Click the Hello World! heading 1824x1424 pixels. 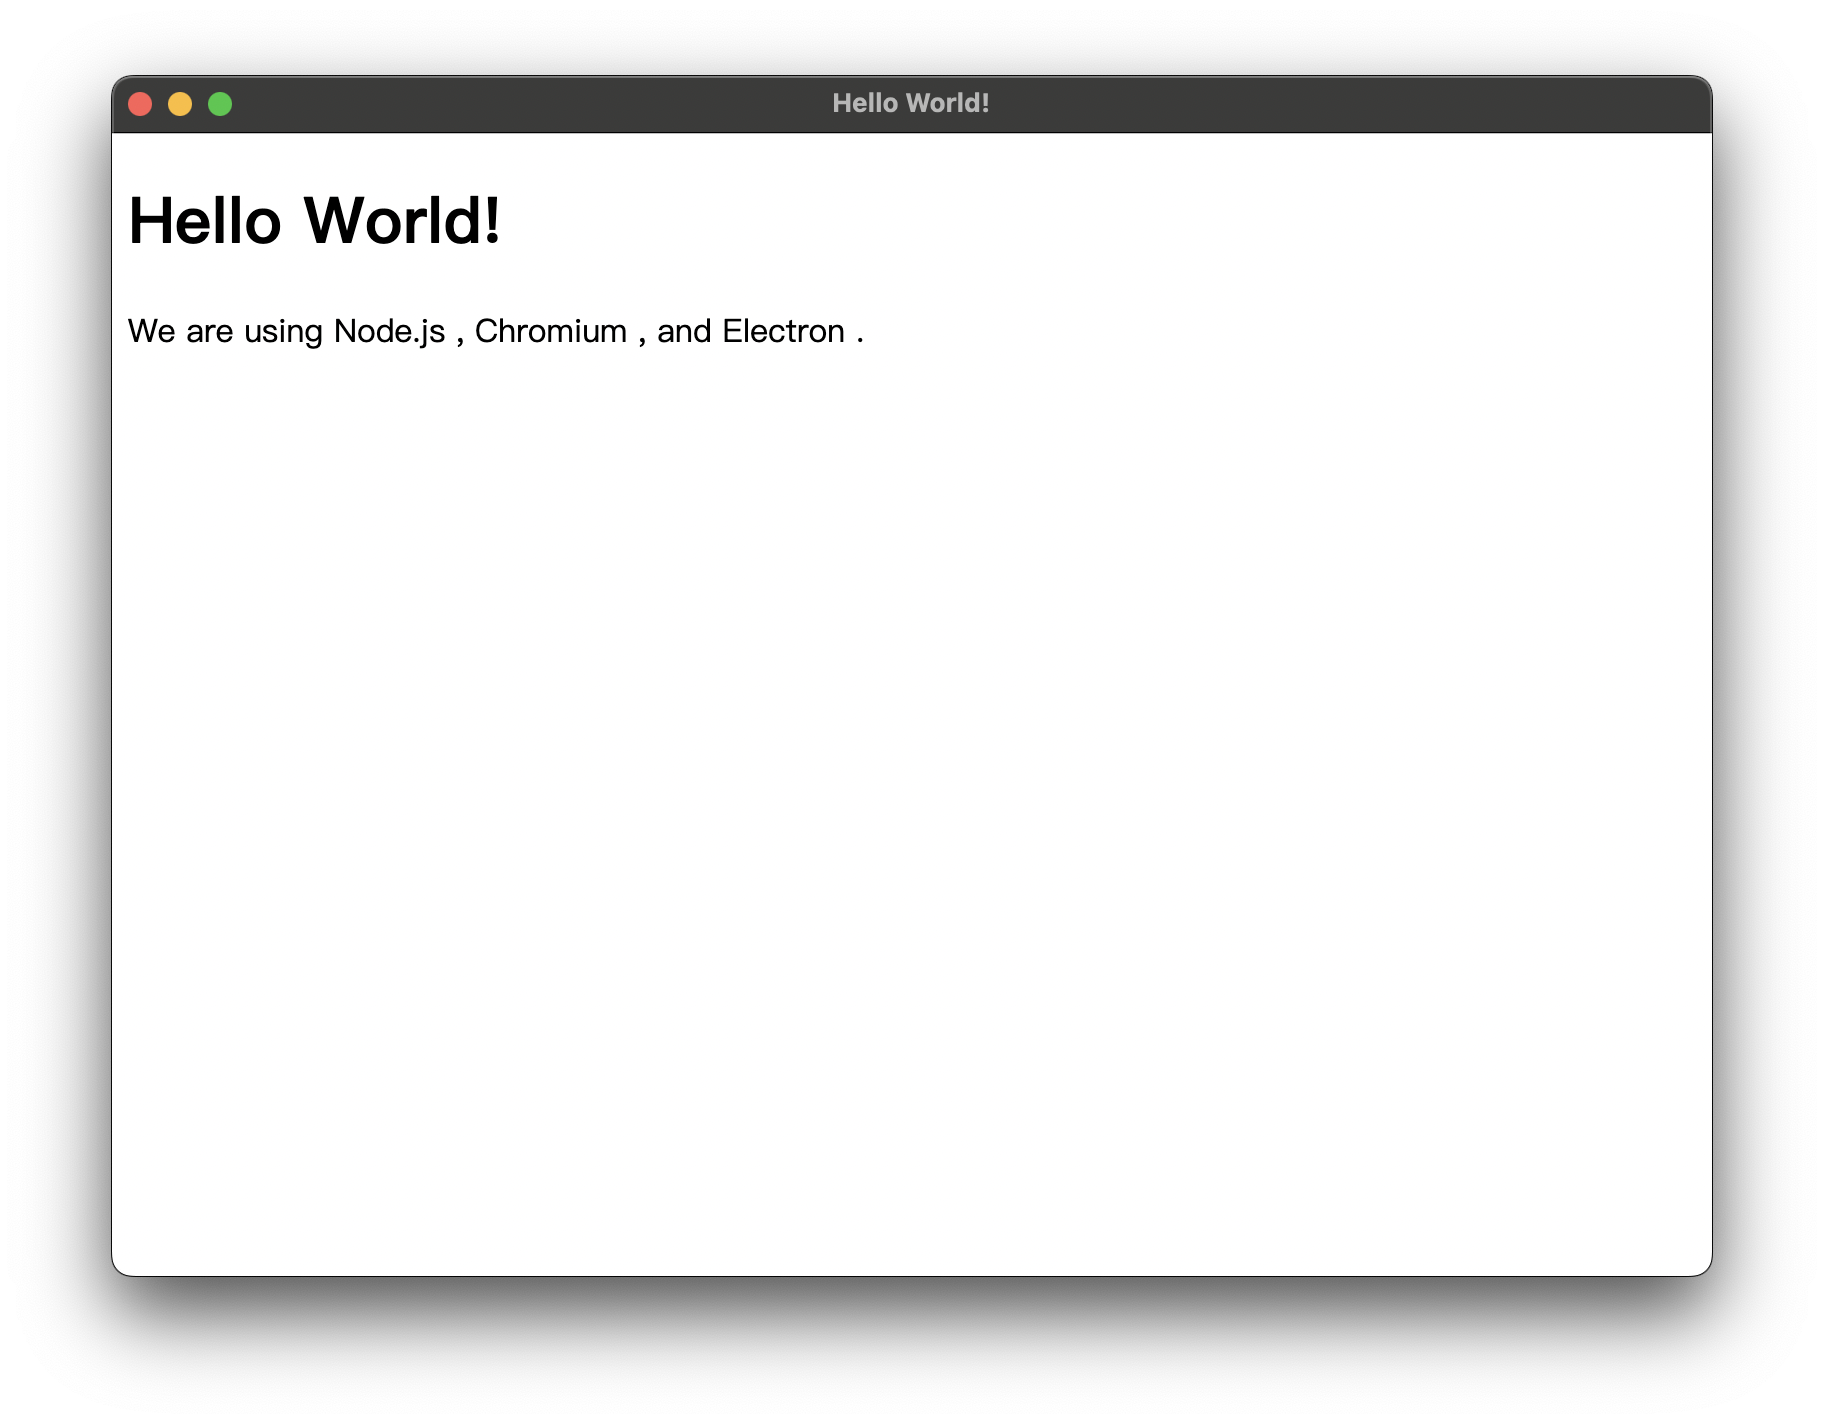(317, 221)
